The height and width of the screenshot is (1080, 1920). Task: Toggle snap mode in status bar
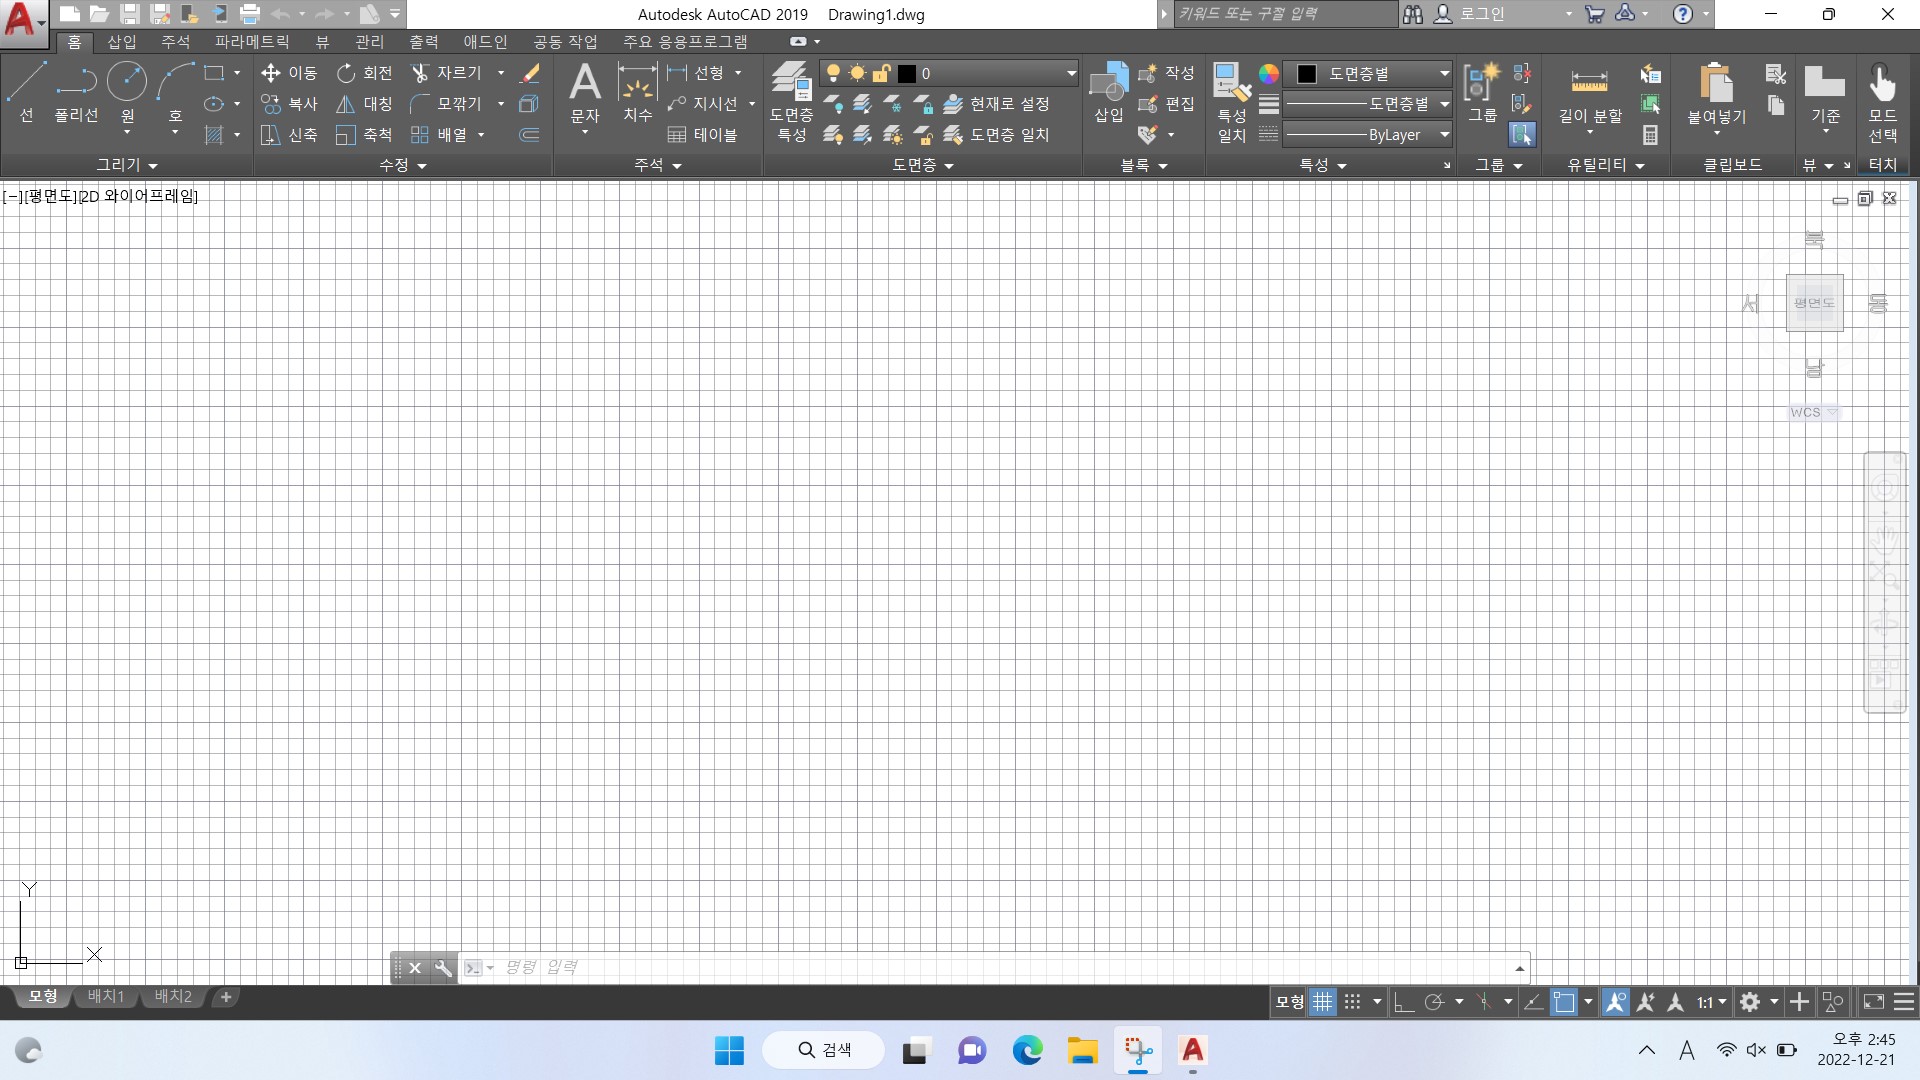point(1352,1002)
